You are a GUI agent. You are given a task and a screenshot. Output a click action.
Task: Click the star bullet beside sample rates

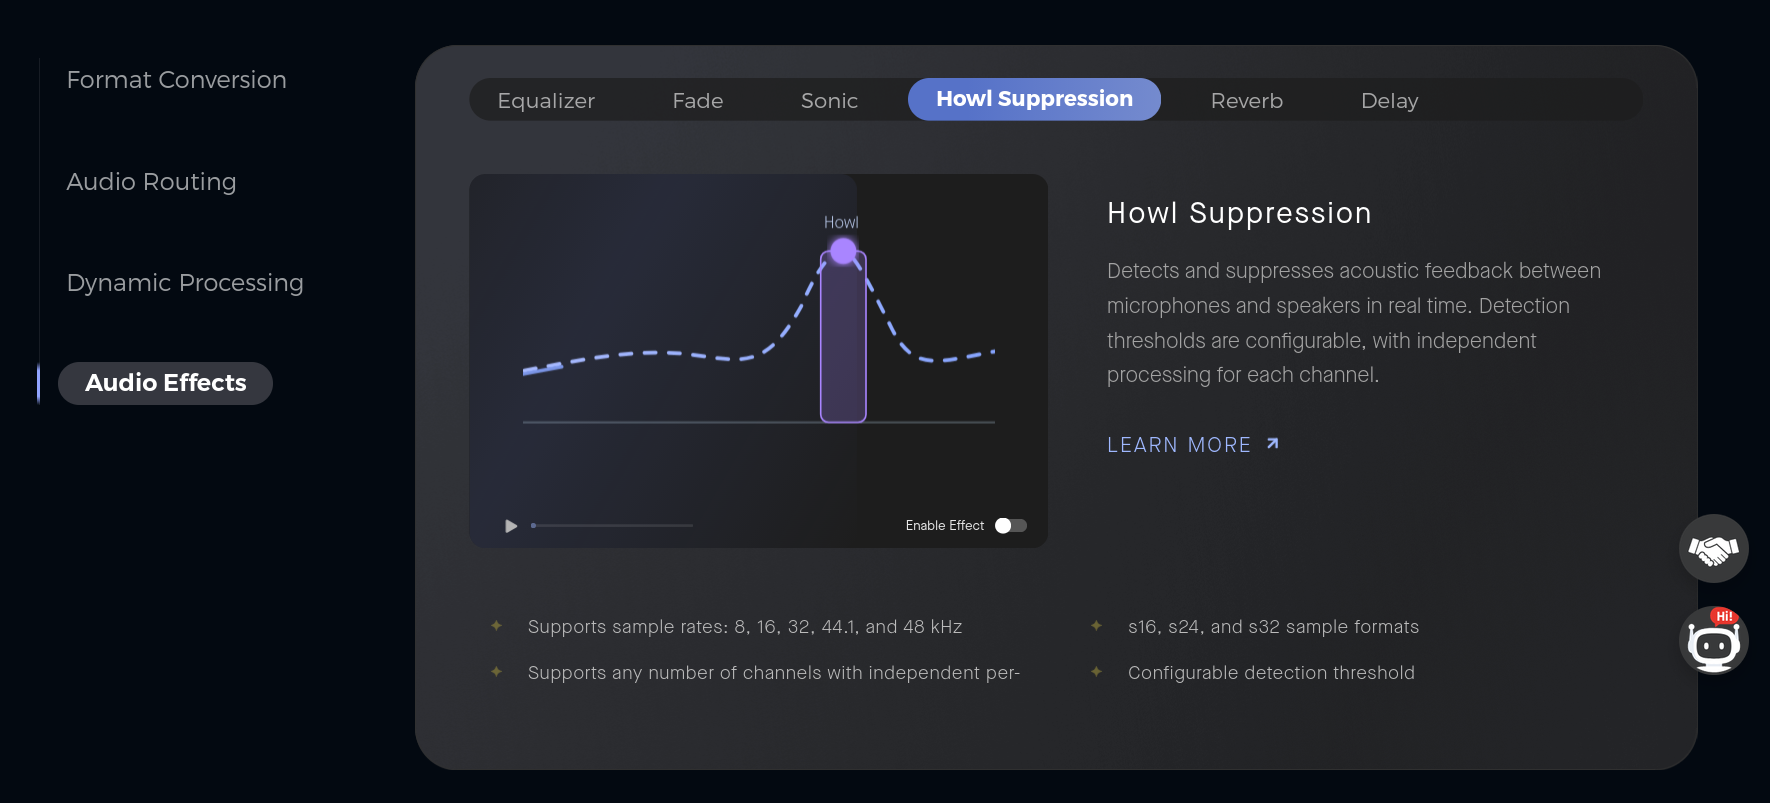tap(496, 626)
